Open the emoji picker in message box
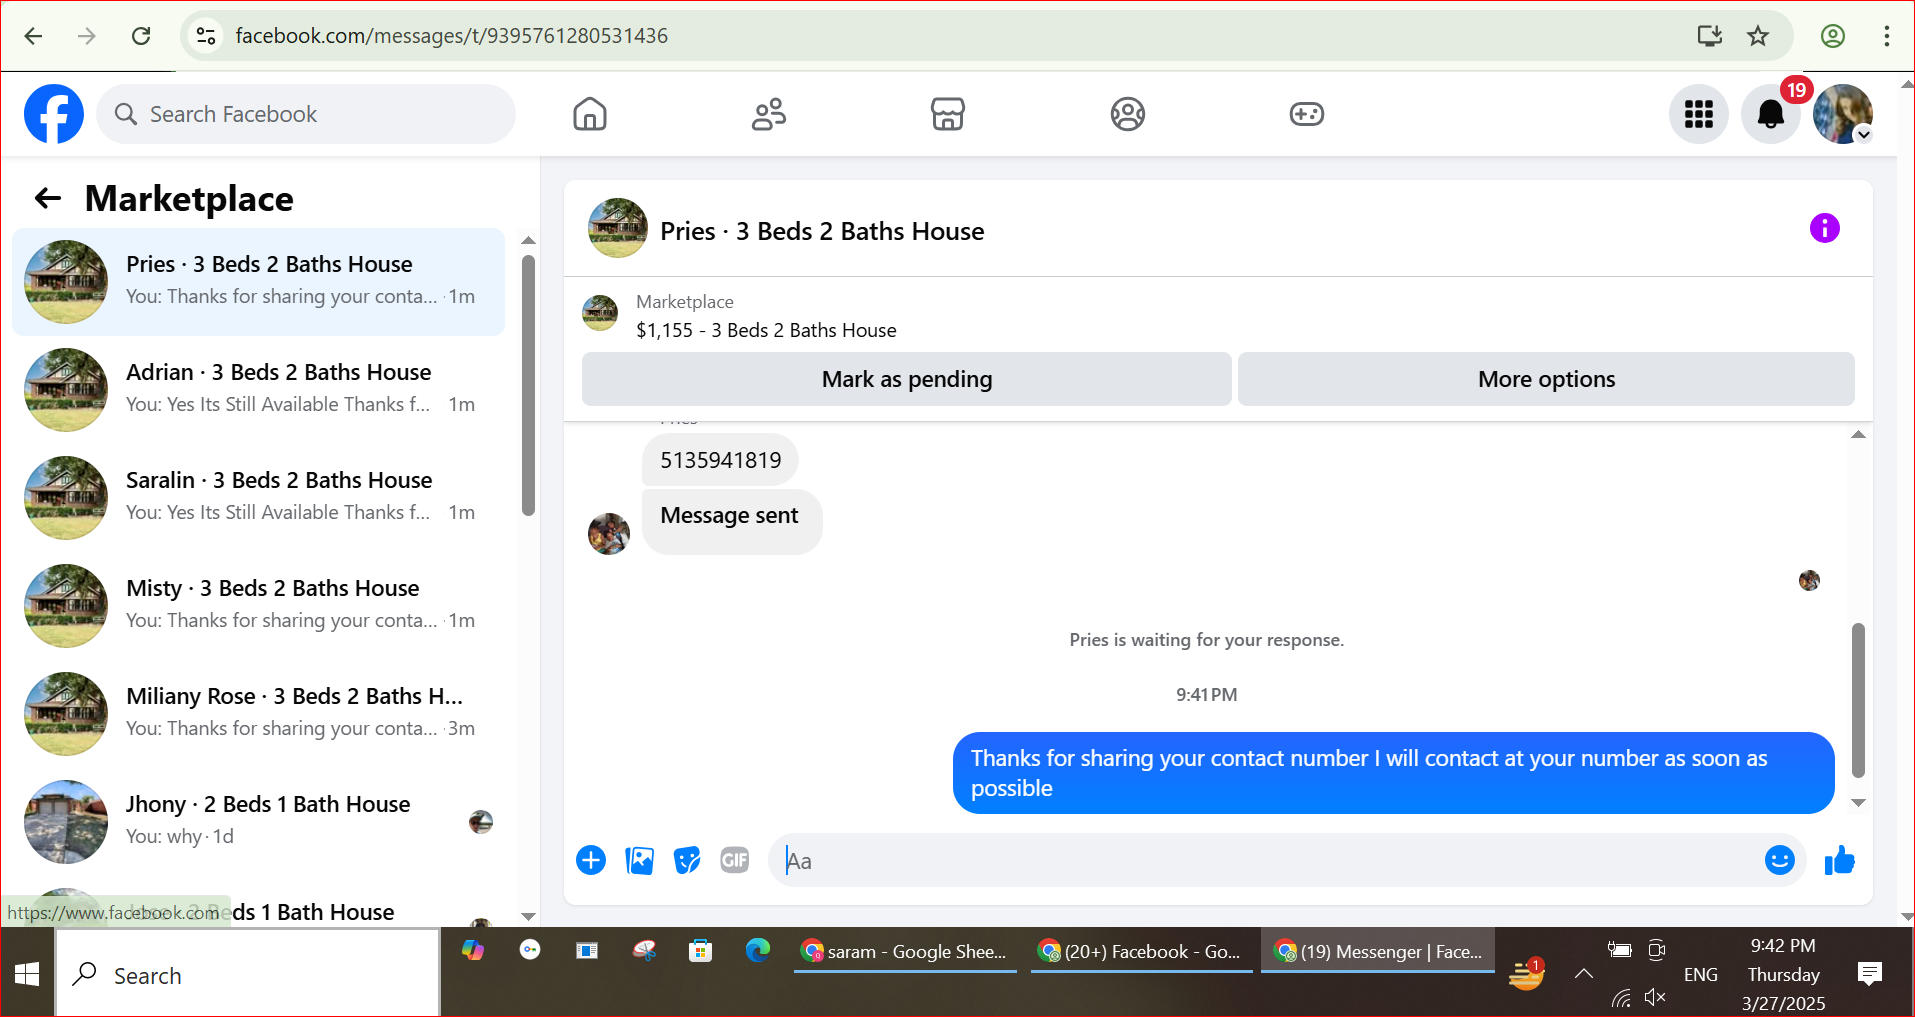The image size is (1915, 1017). click(1780, 860)
